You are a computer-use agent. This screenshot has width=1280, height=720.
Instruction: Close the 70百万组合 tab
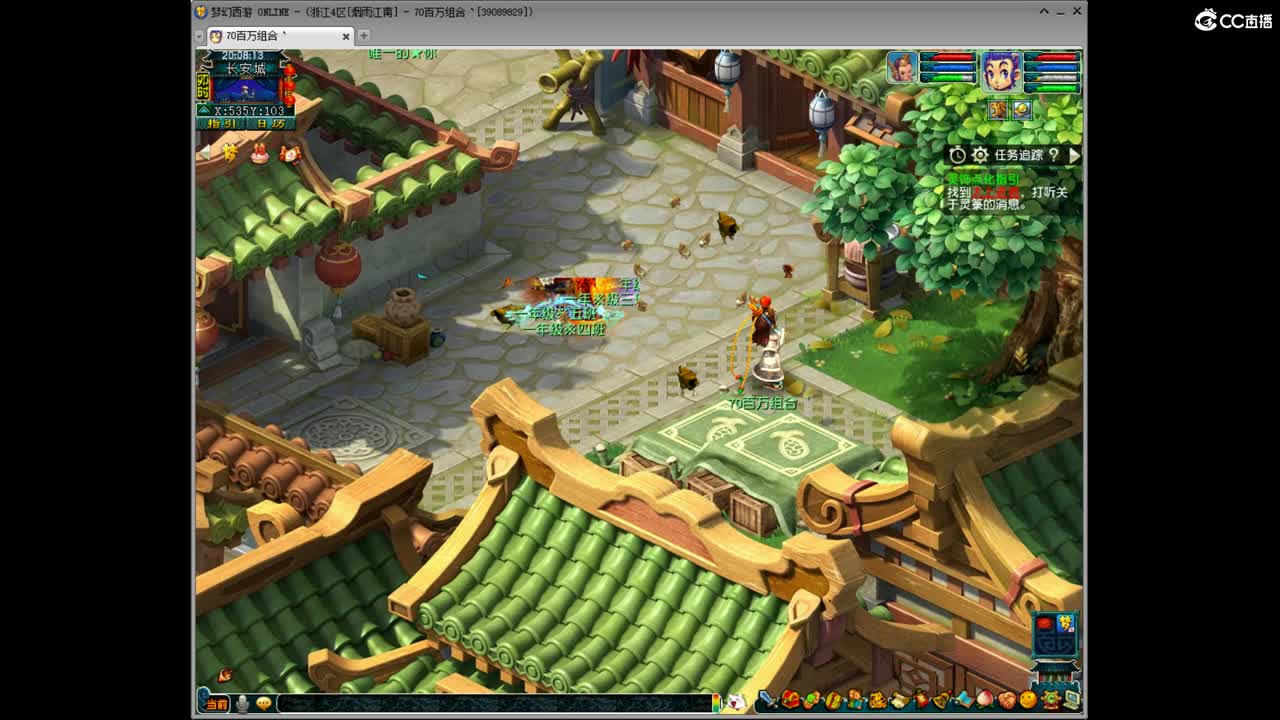pyautogui.click(x=346, y=36)
